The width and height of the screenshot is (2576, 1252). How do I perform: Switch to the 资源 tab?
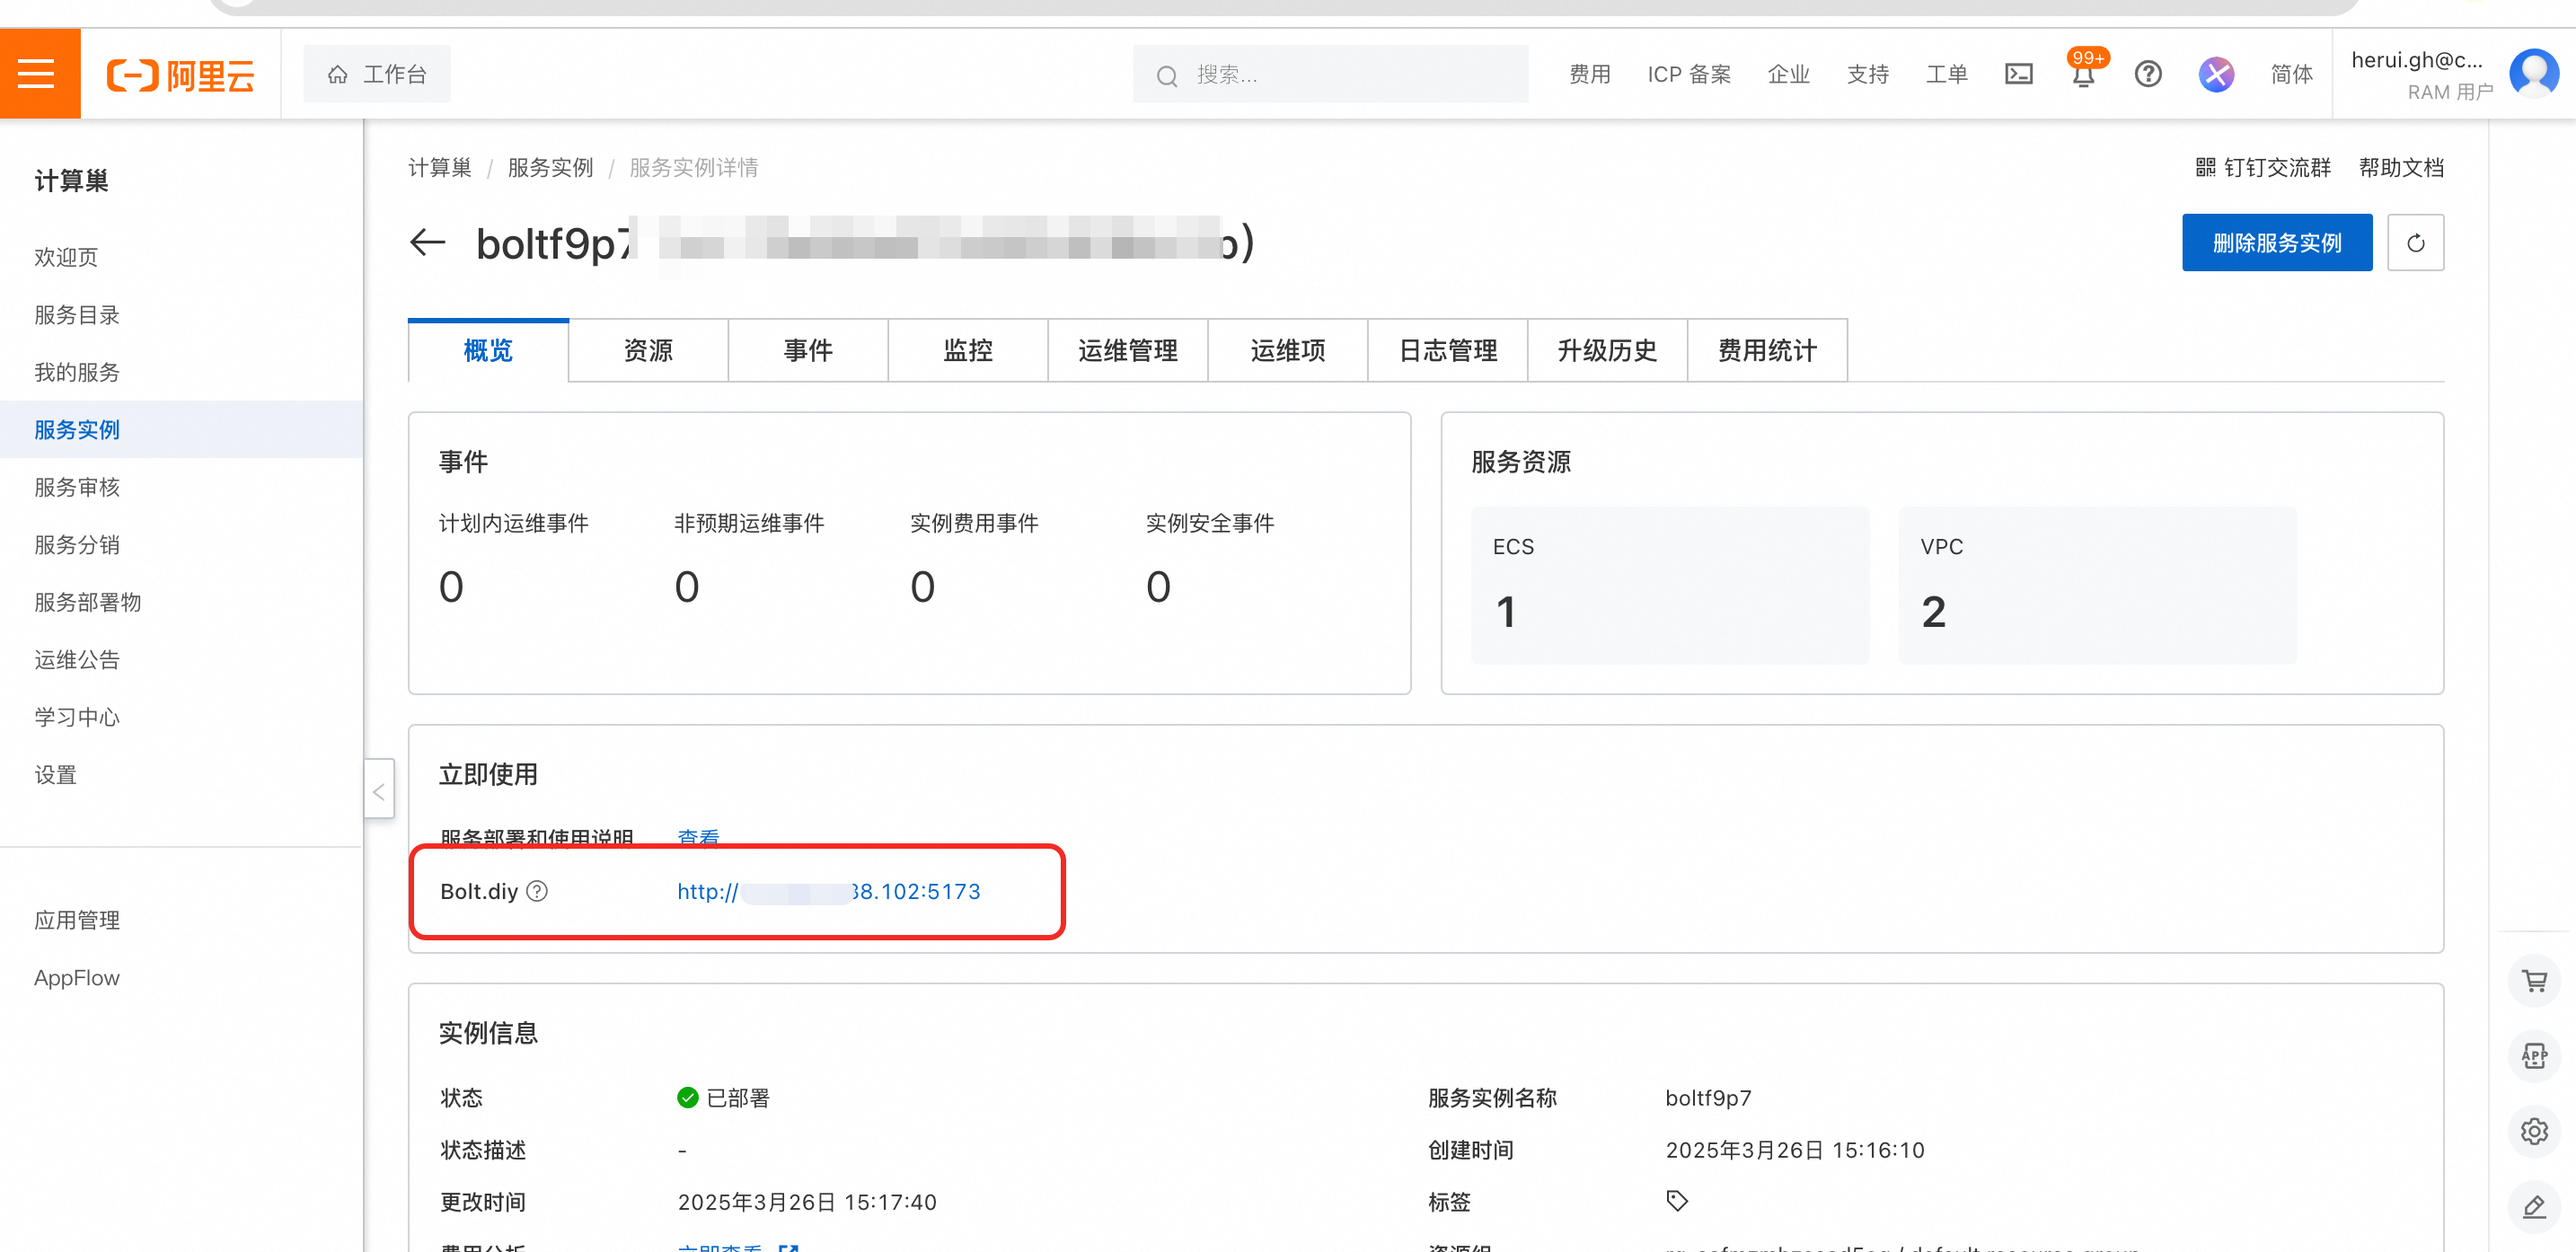pyautogui.click(x=648, y=351)
